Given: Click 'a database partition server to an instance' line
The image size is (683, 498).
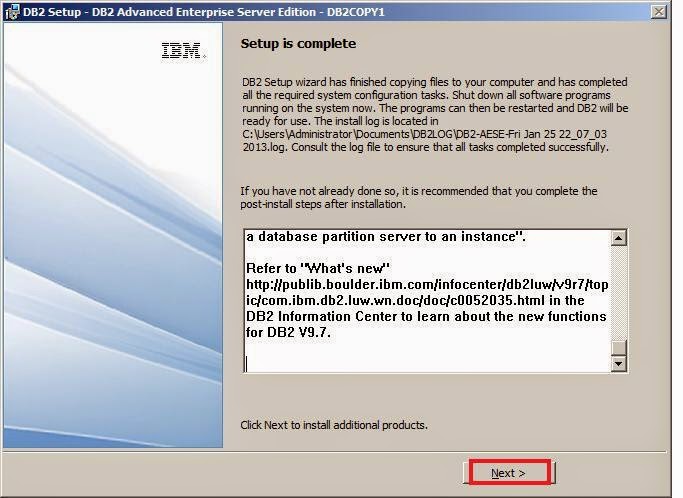Looking at the screenshot, I should pyautogui.click(x=386, y=237).
